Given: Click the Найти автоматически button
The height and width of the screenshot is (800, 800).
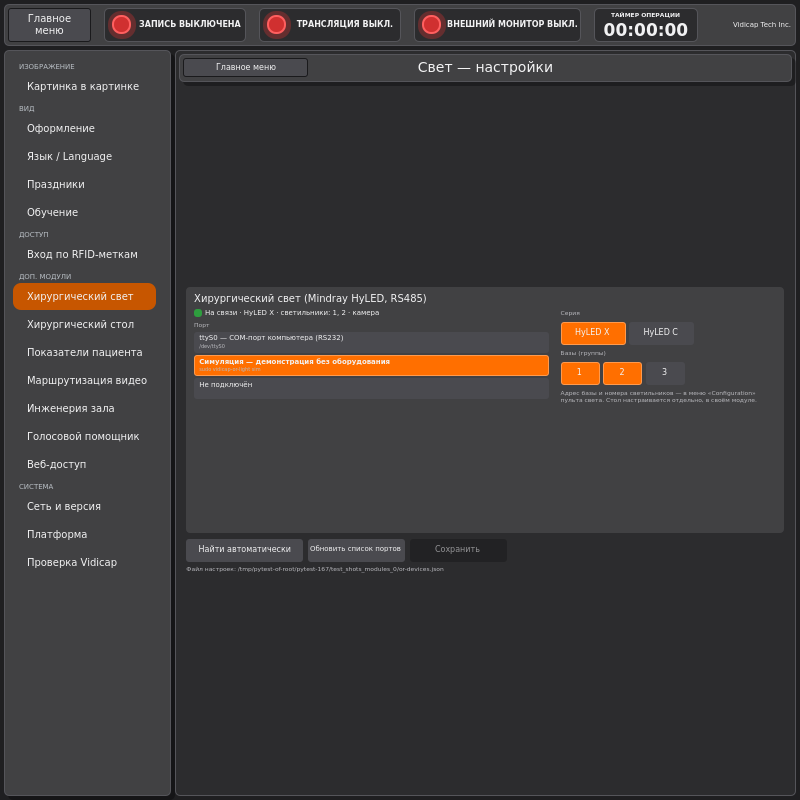Looking at the screenshot, I should pos(244,550).
